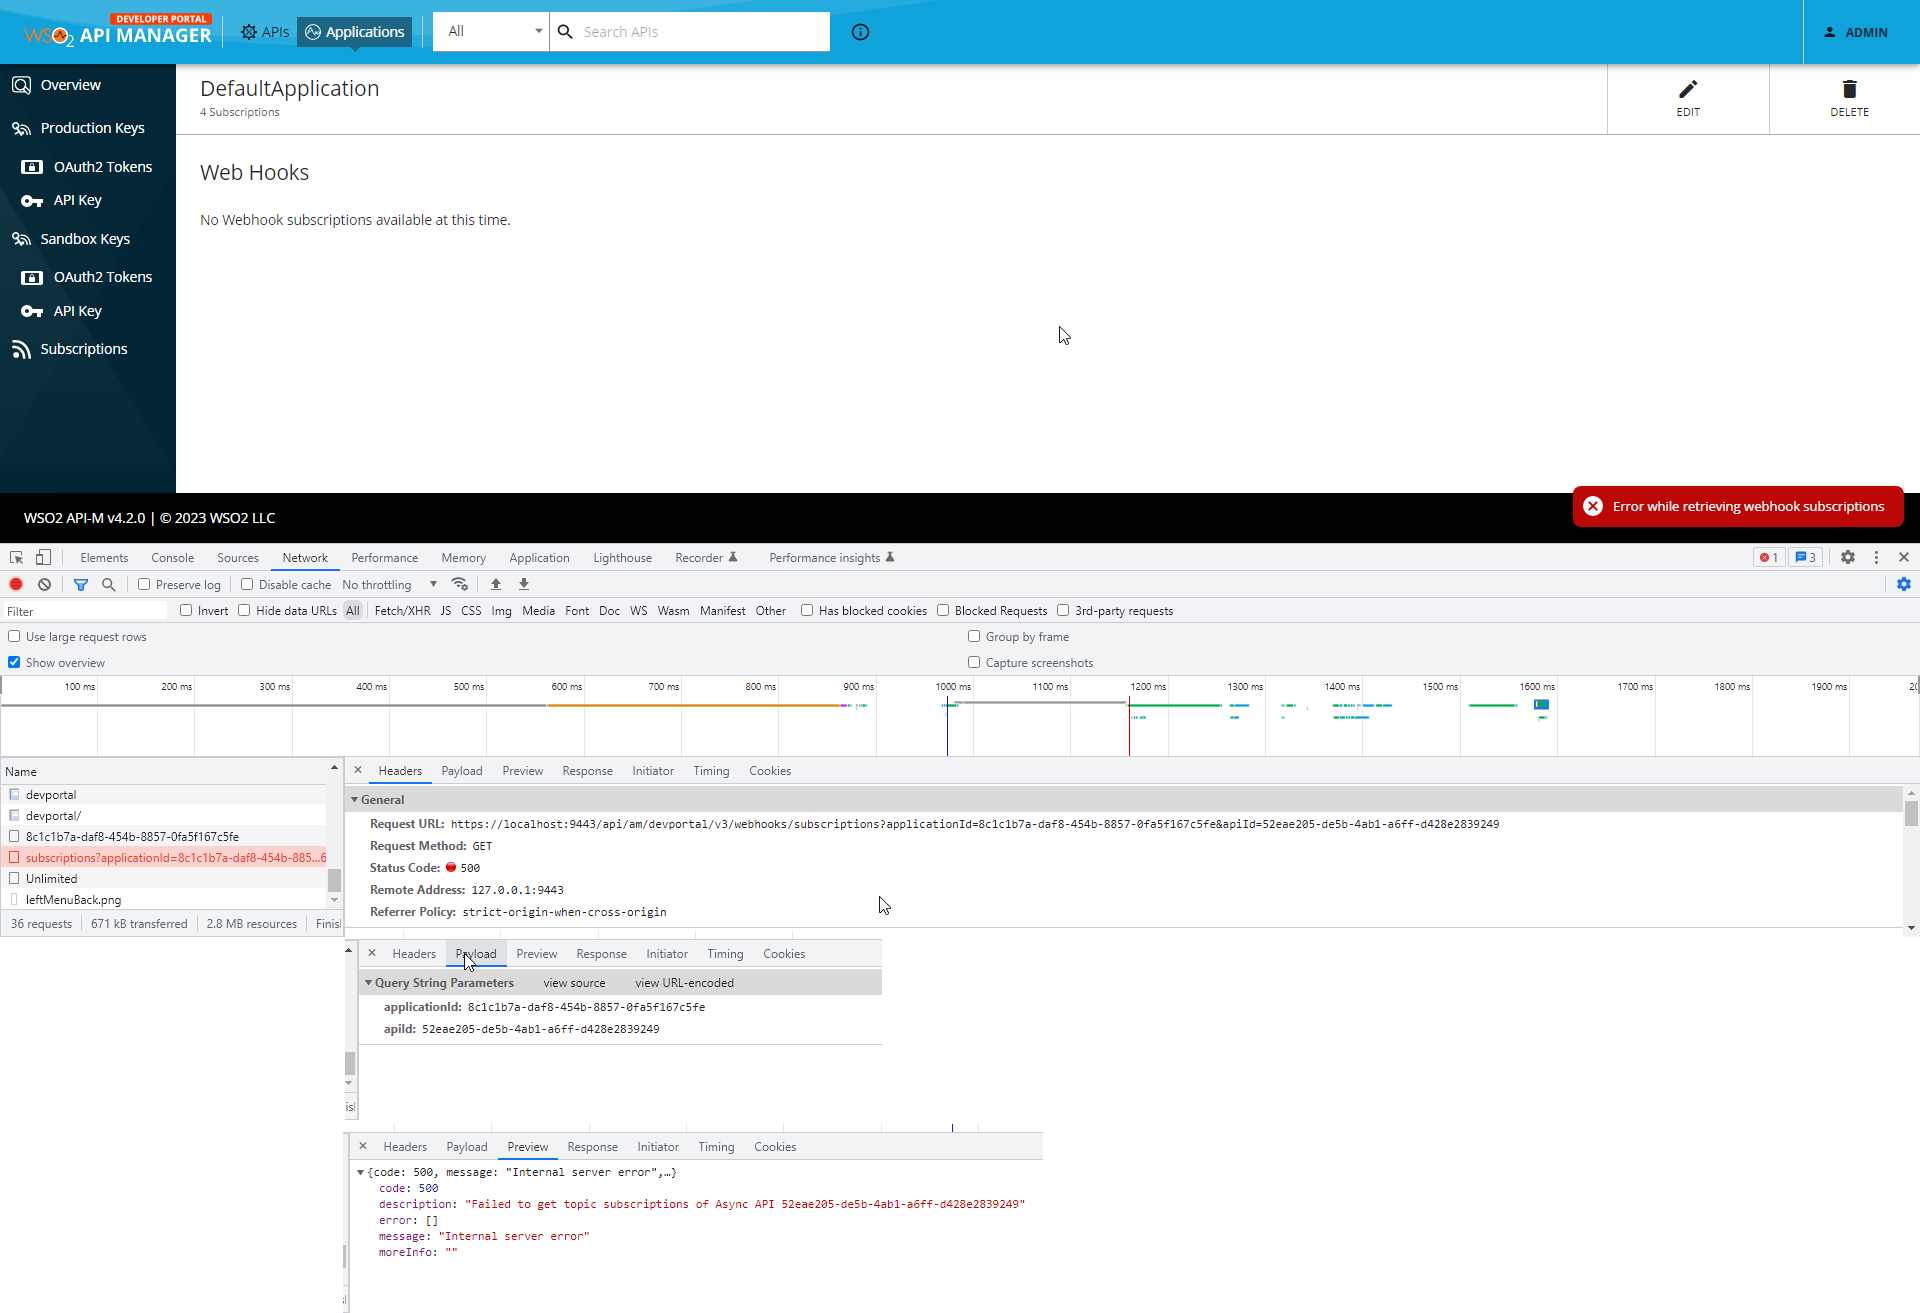This screenshot has height=1313, width=1920.
Task: Collapse the General section in Headers
Action: point(357,799)
